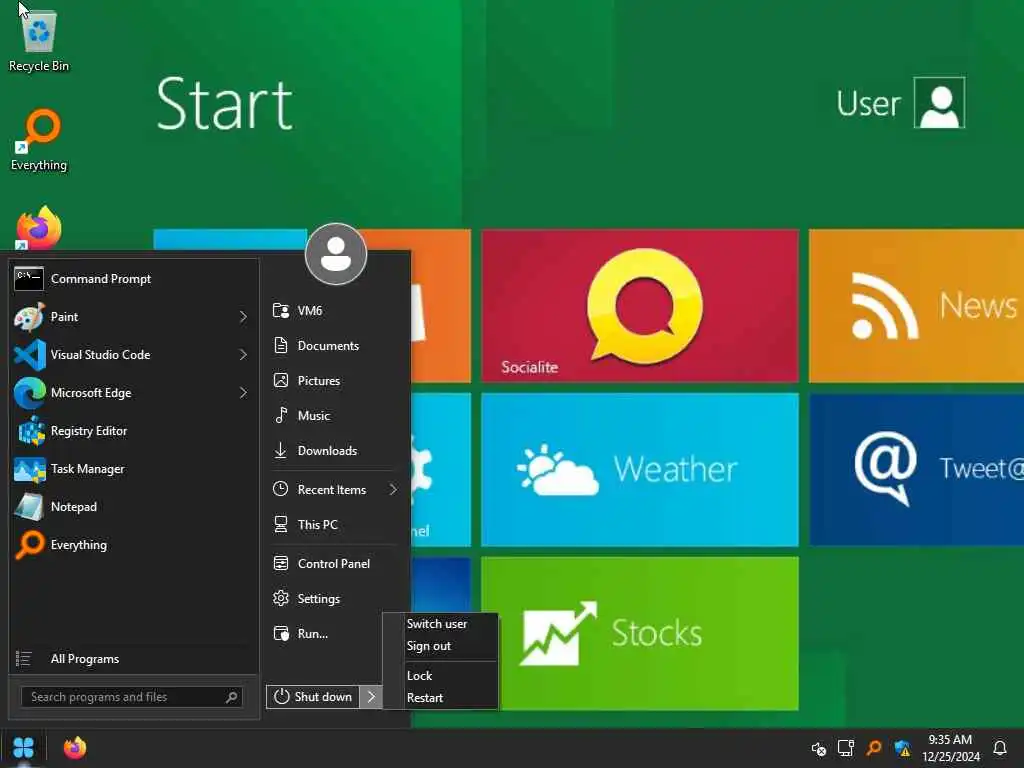Open the Firefox desktop shortcut
Viewport: 1024px width, 768px height.
click(x=39, y=228)
